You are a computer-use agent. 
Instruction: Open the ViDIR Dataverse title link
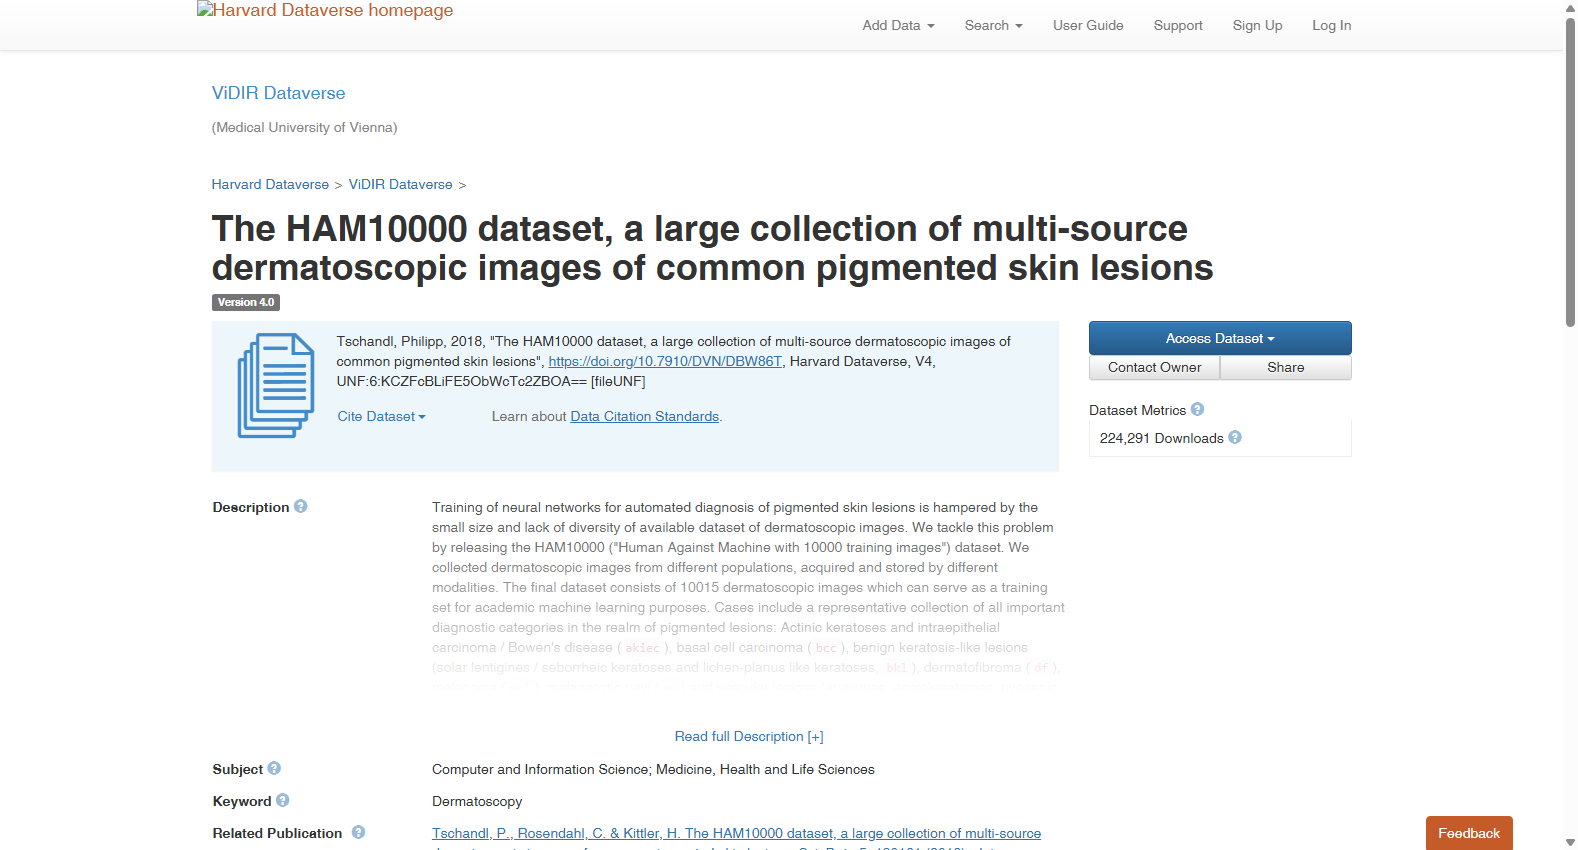pyautogui.click(x=278, y=93)
